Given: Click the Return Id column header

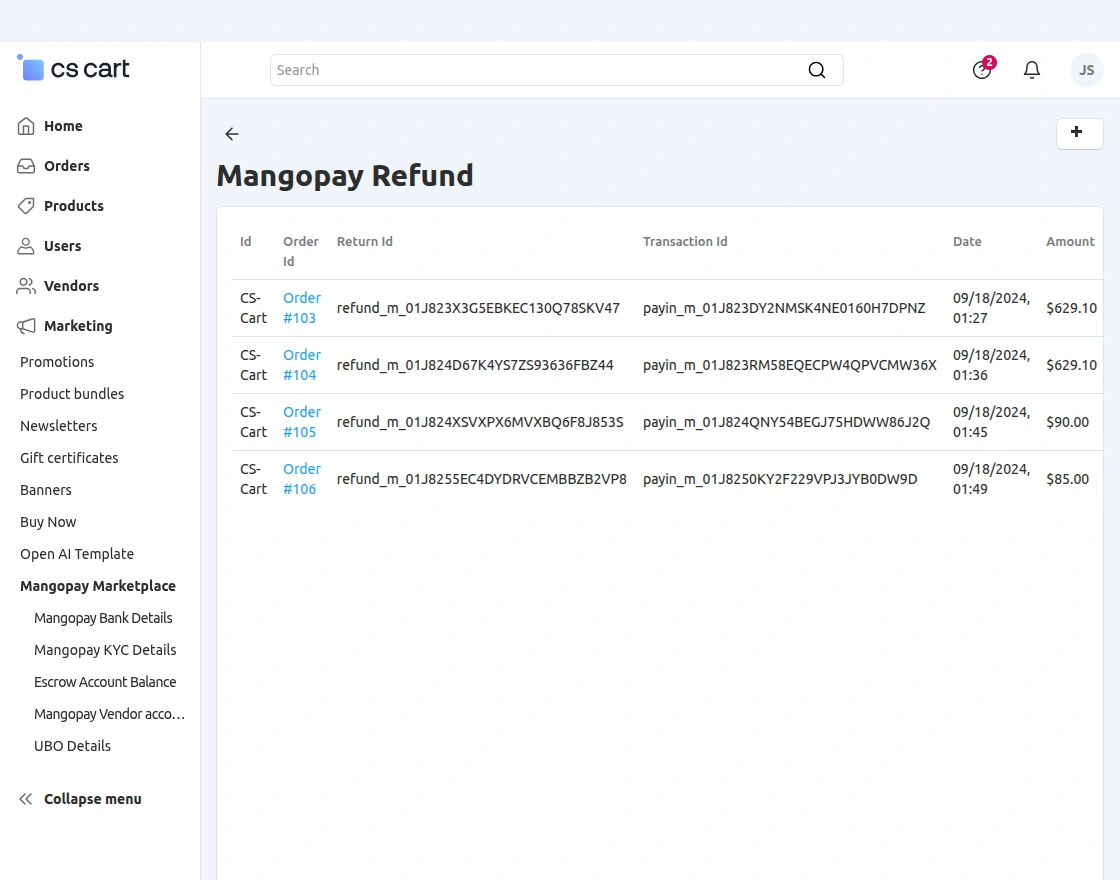Looking at the screenshot, I should [364, 241].
